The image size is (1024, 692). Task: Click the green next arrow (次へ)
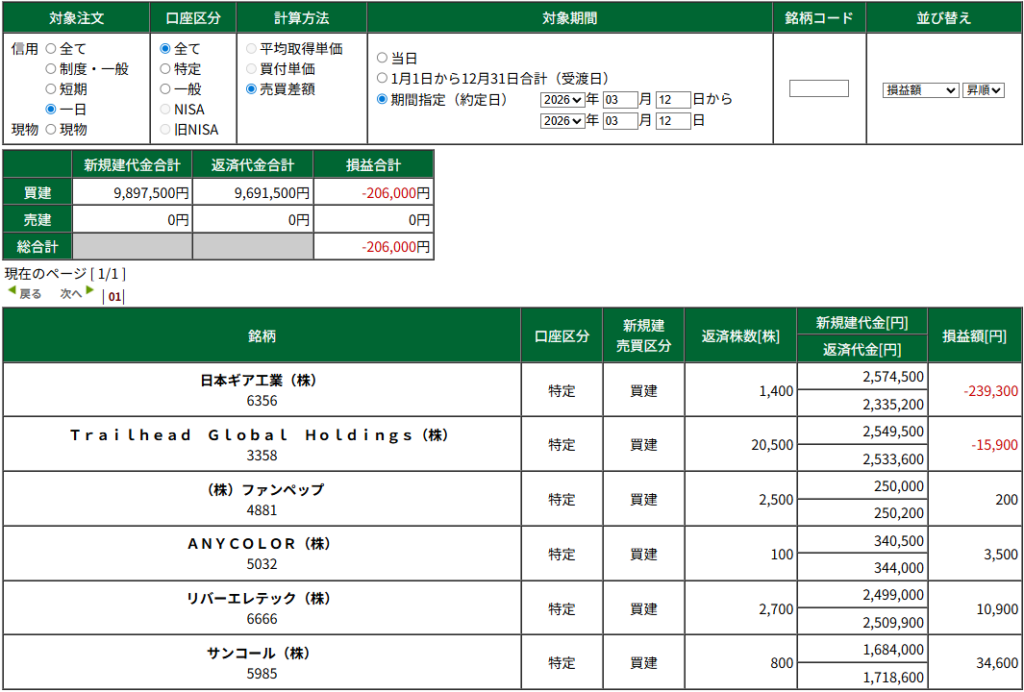(x=90, y=291)
